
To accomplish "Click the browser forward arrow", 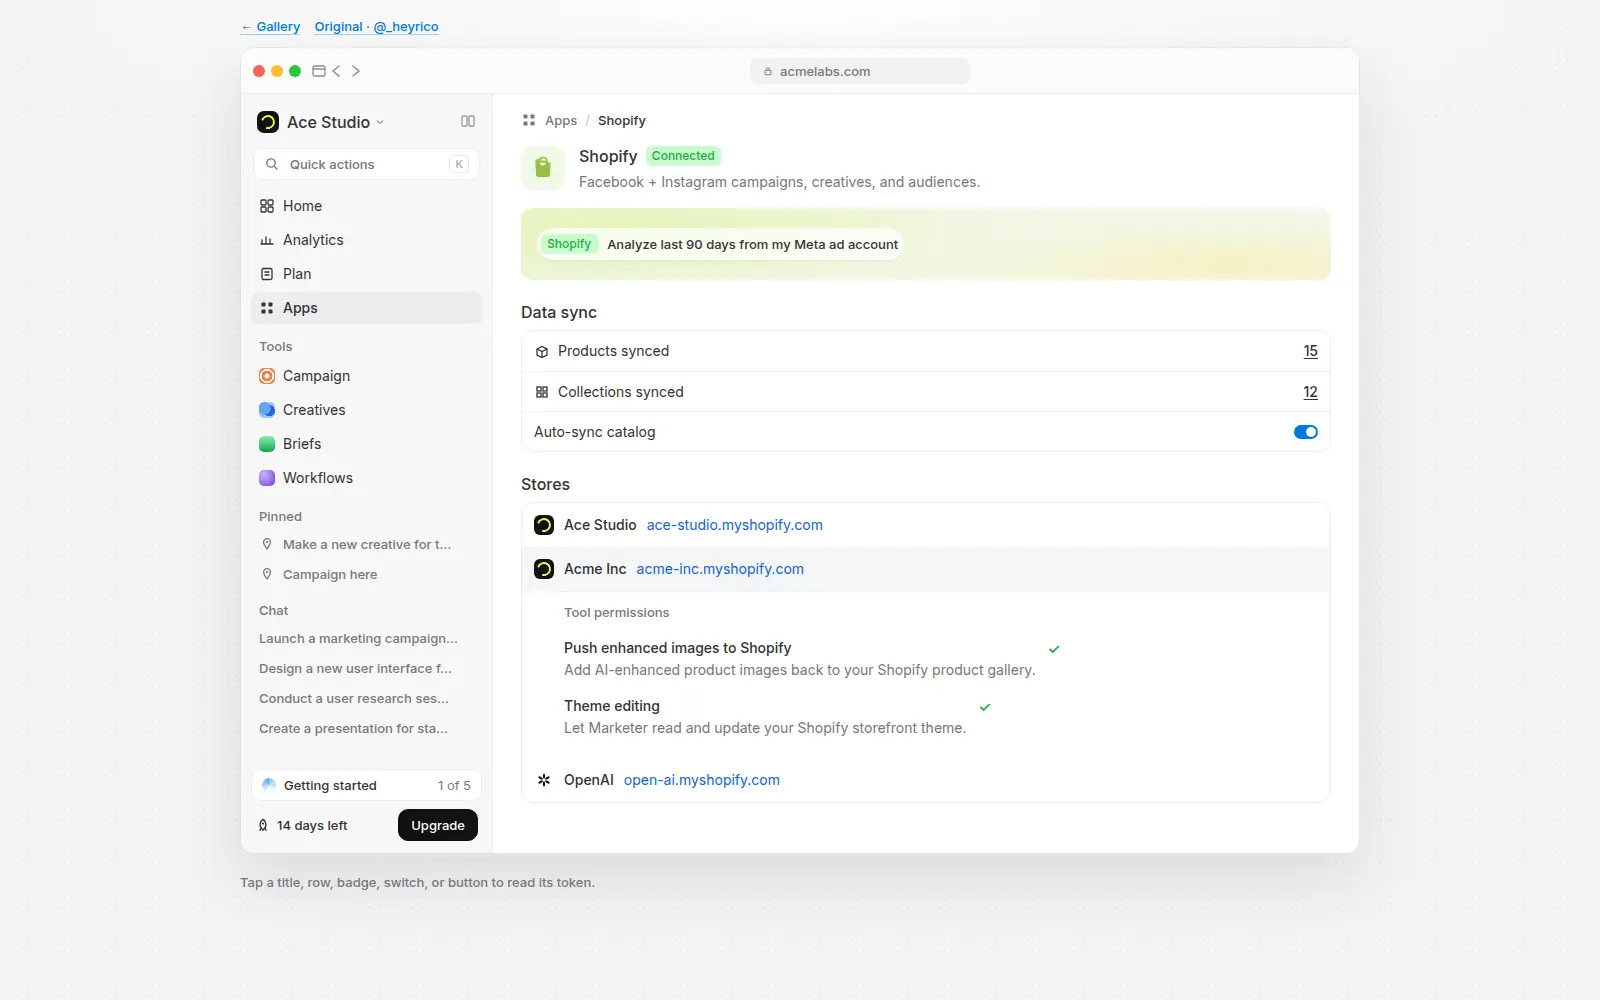I will click(x=356, y=71).
